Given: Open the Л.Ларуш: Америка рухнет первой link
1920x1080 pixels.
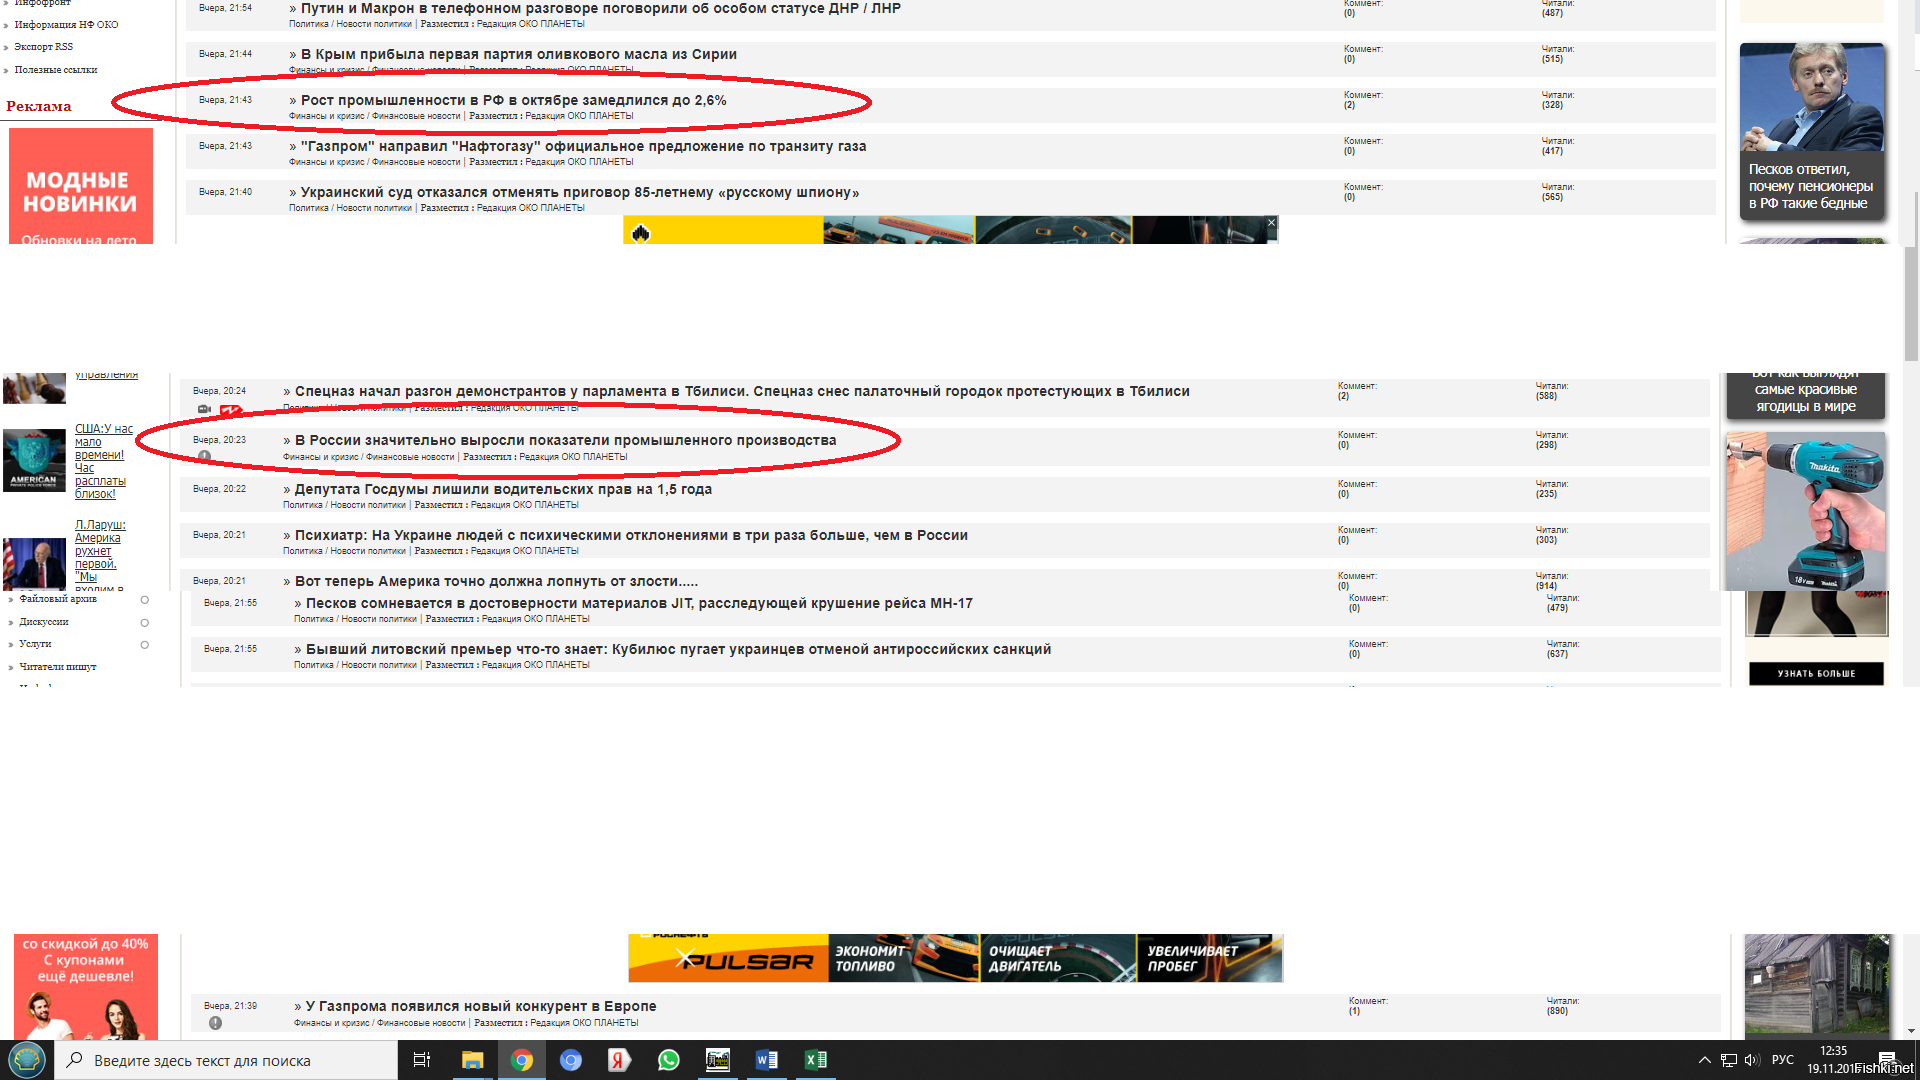Looking at the screenshot, I should click(x=100, y=557).
